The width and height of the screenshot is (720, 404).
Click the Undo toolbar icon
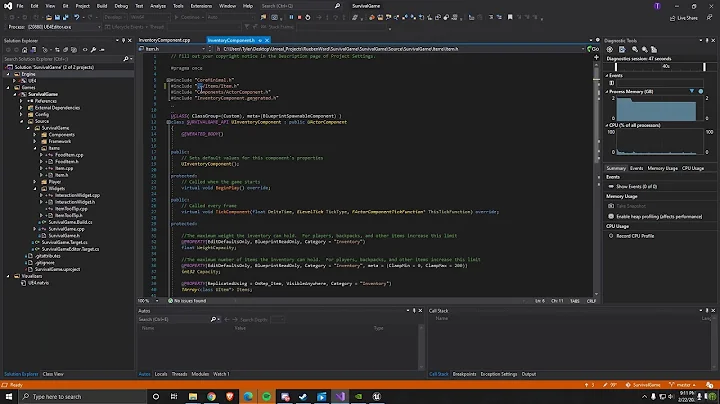pos(77,17)
